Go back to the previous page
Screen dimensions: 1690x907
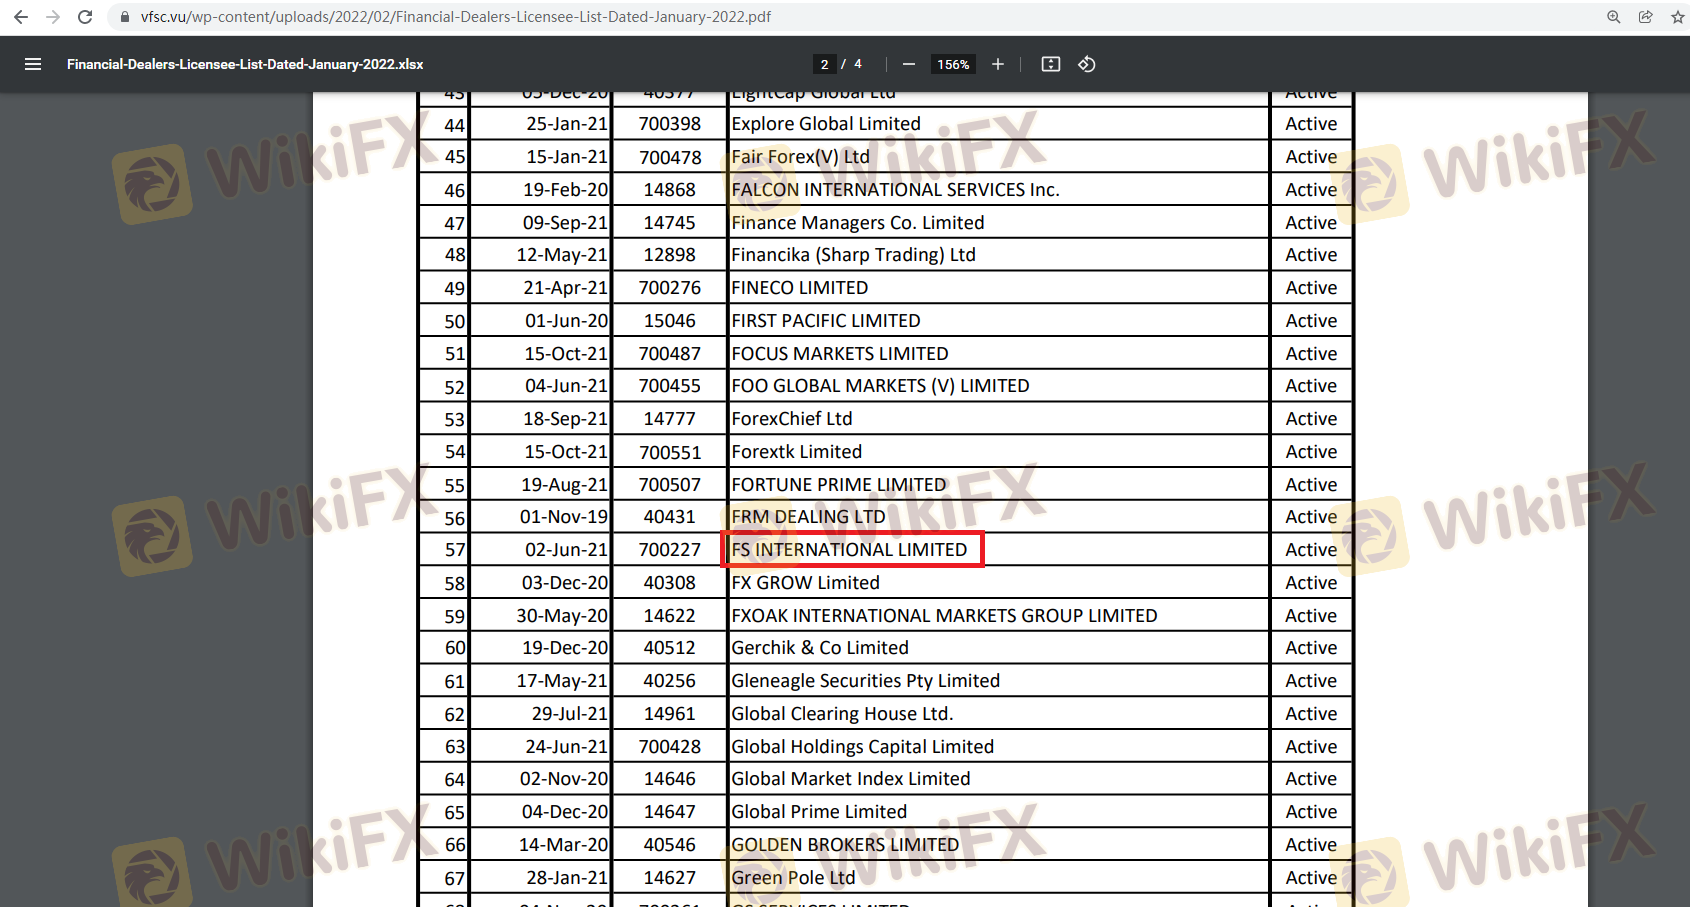pyautogui.click(x=20, y=17)
